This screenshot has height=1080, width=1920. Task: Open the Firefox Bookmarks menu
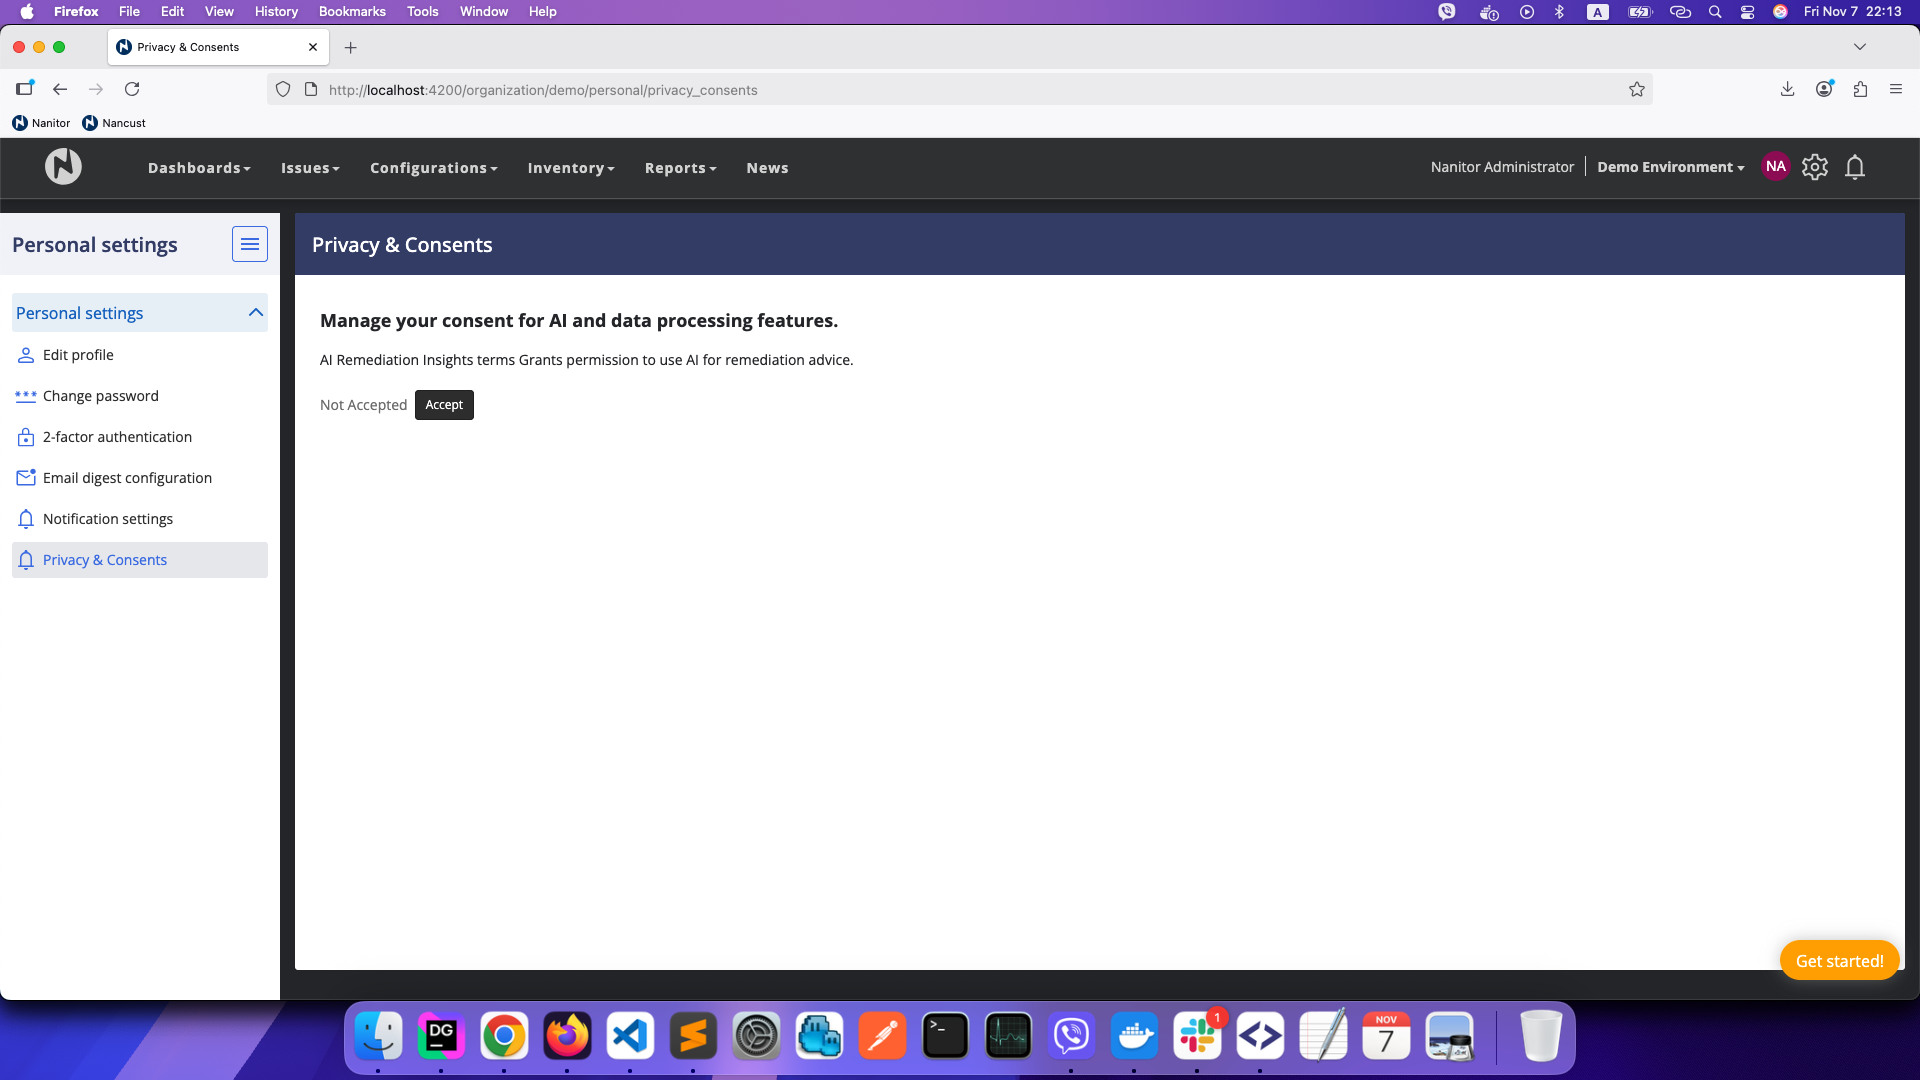(352, 11)
